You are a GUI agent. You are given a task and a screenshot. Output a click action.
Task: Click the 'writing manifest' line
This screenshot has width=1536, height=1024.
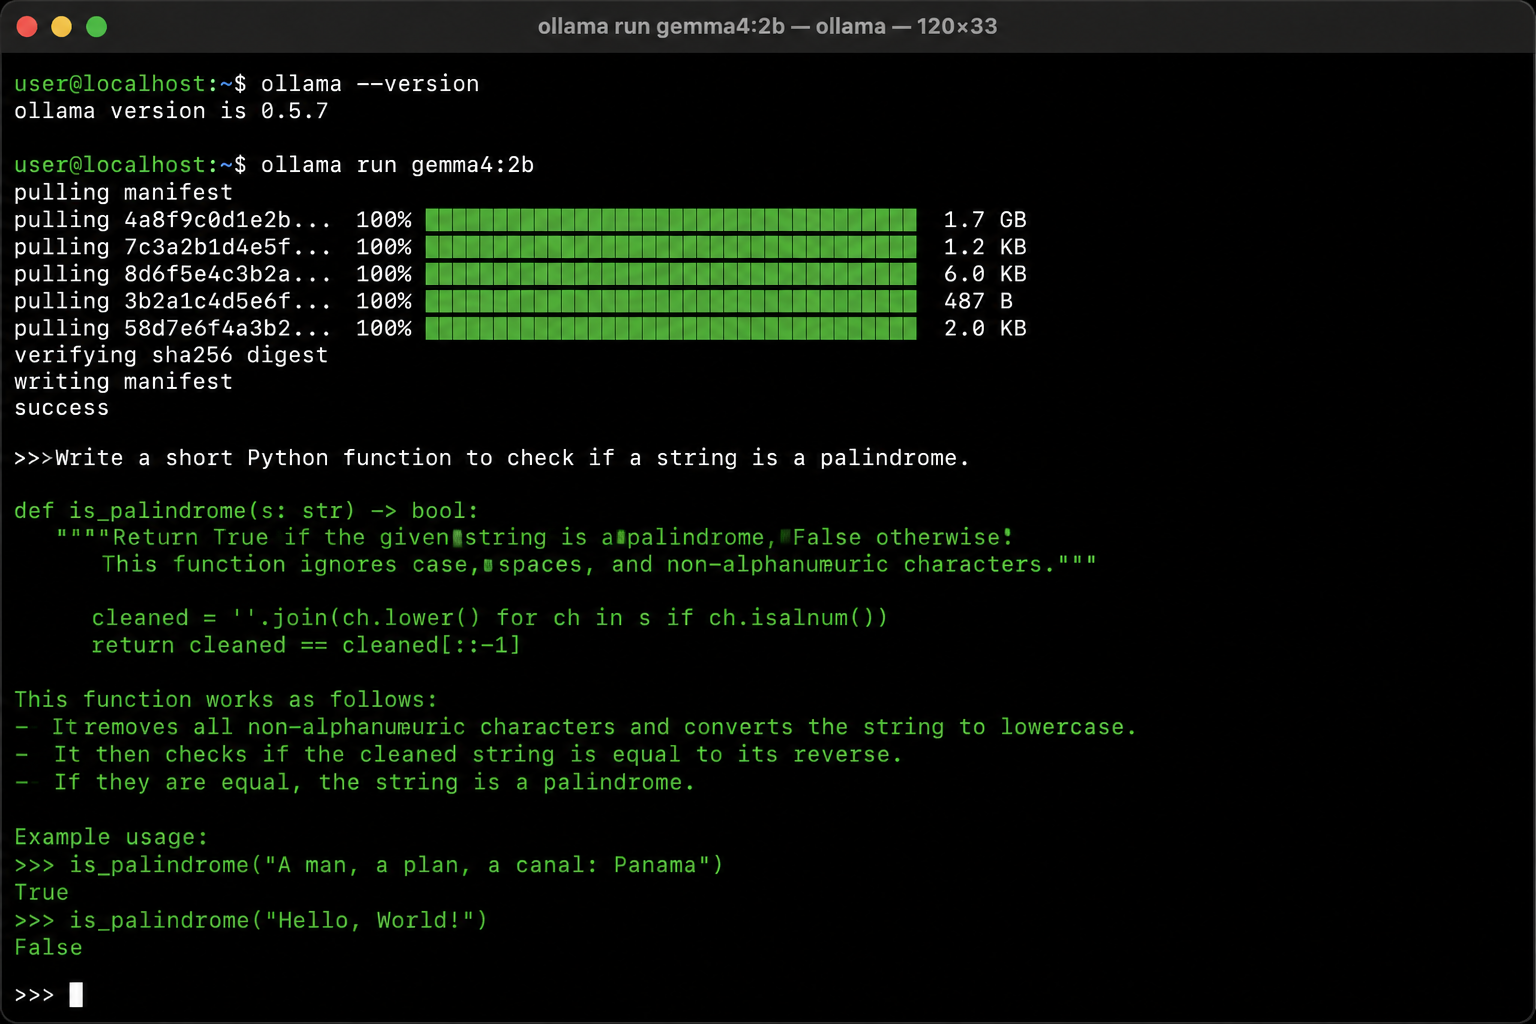(x=123, y=382)
